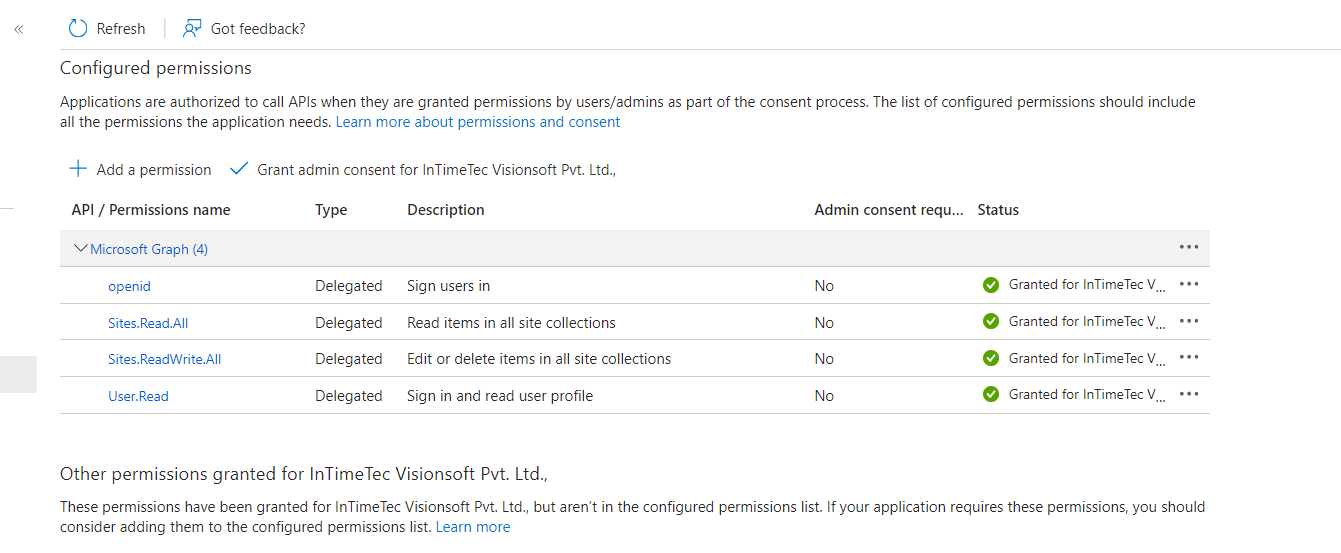This screenshot has width=1341, height=553.
Task: Open the ellipsis menu for Sites.Read.All
Action: coord(1188,322)
